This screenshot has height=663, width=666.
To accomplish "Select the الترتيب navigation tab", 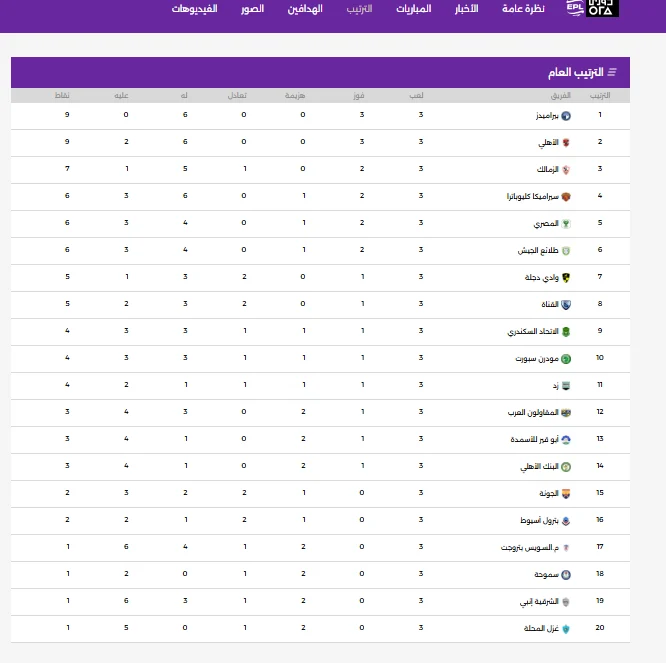I will click(359, 8).
